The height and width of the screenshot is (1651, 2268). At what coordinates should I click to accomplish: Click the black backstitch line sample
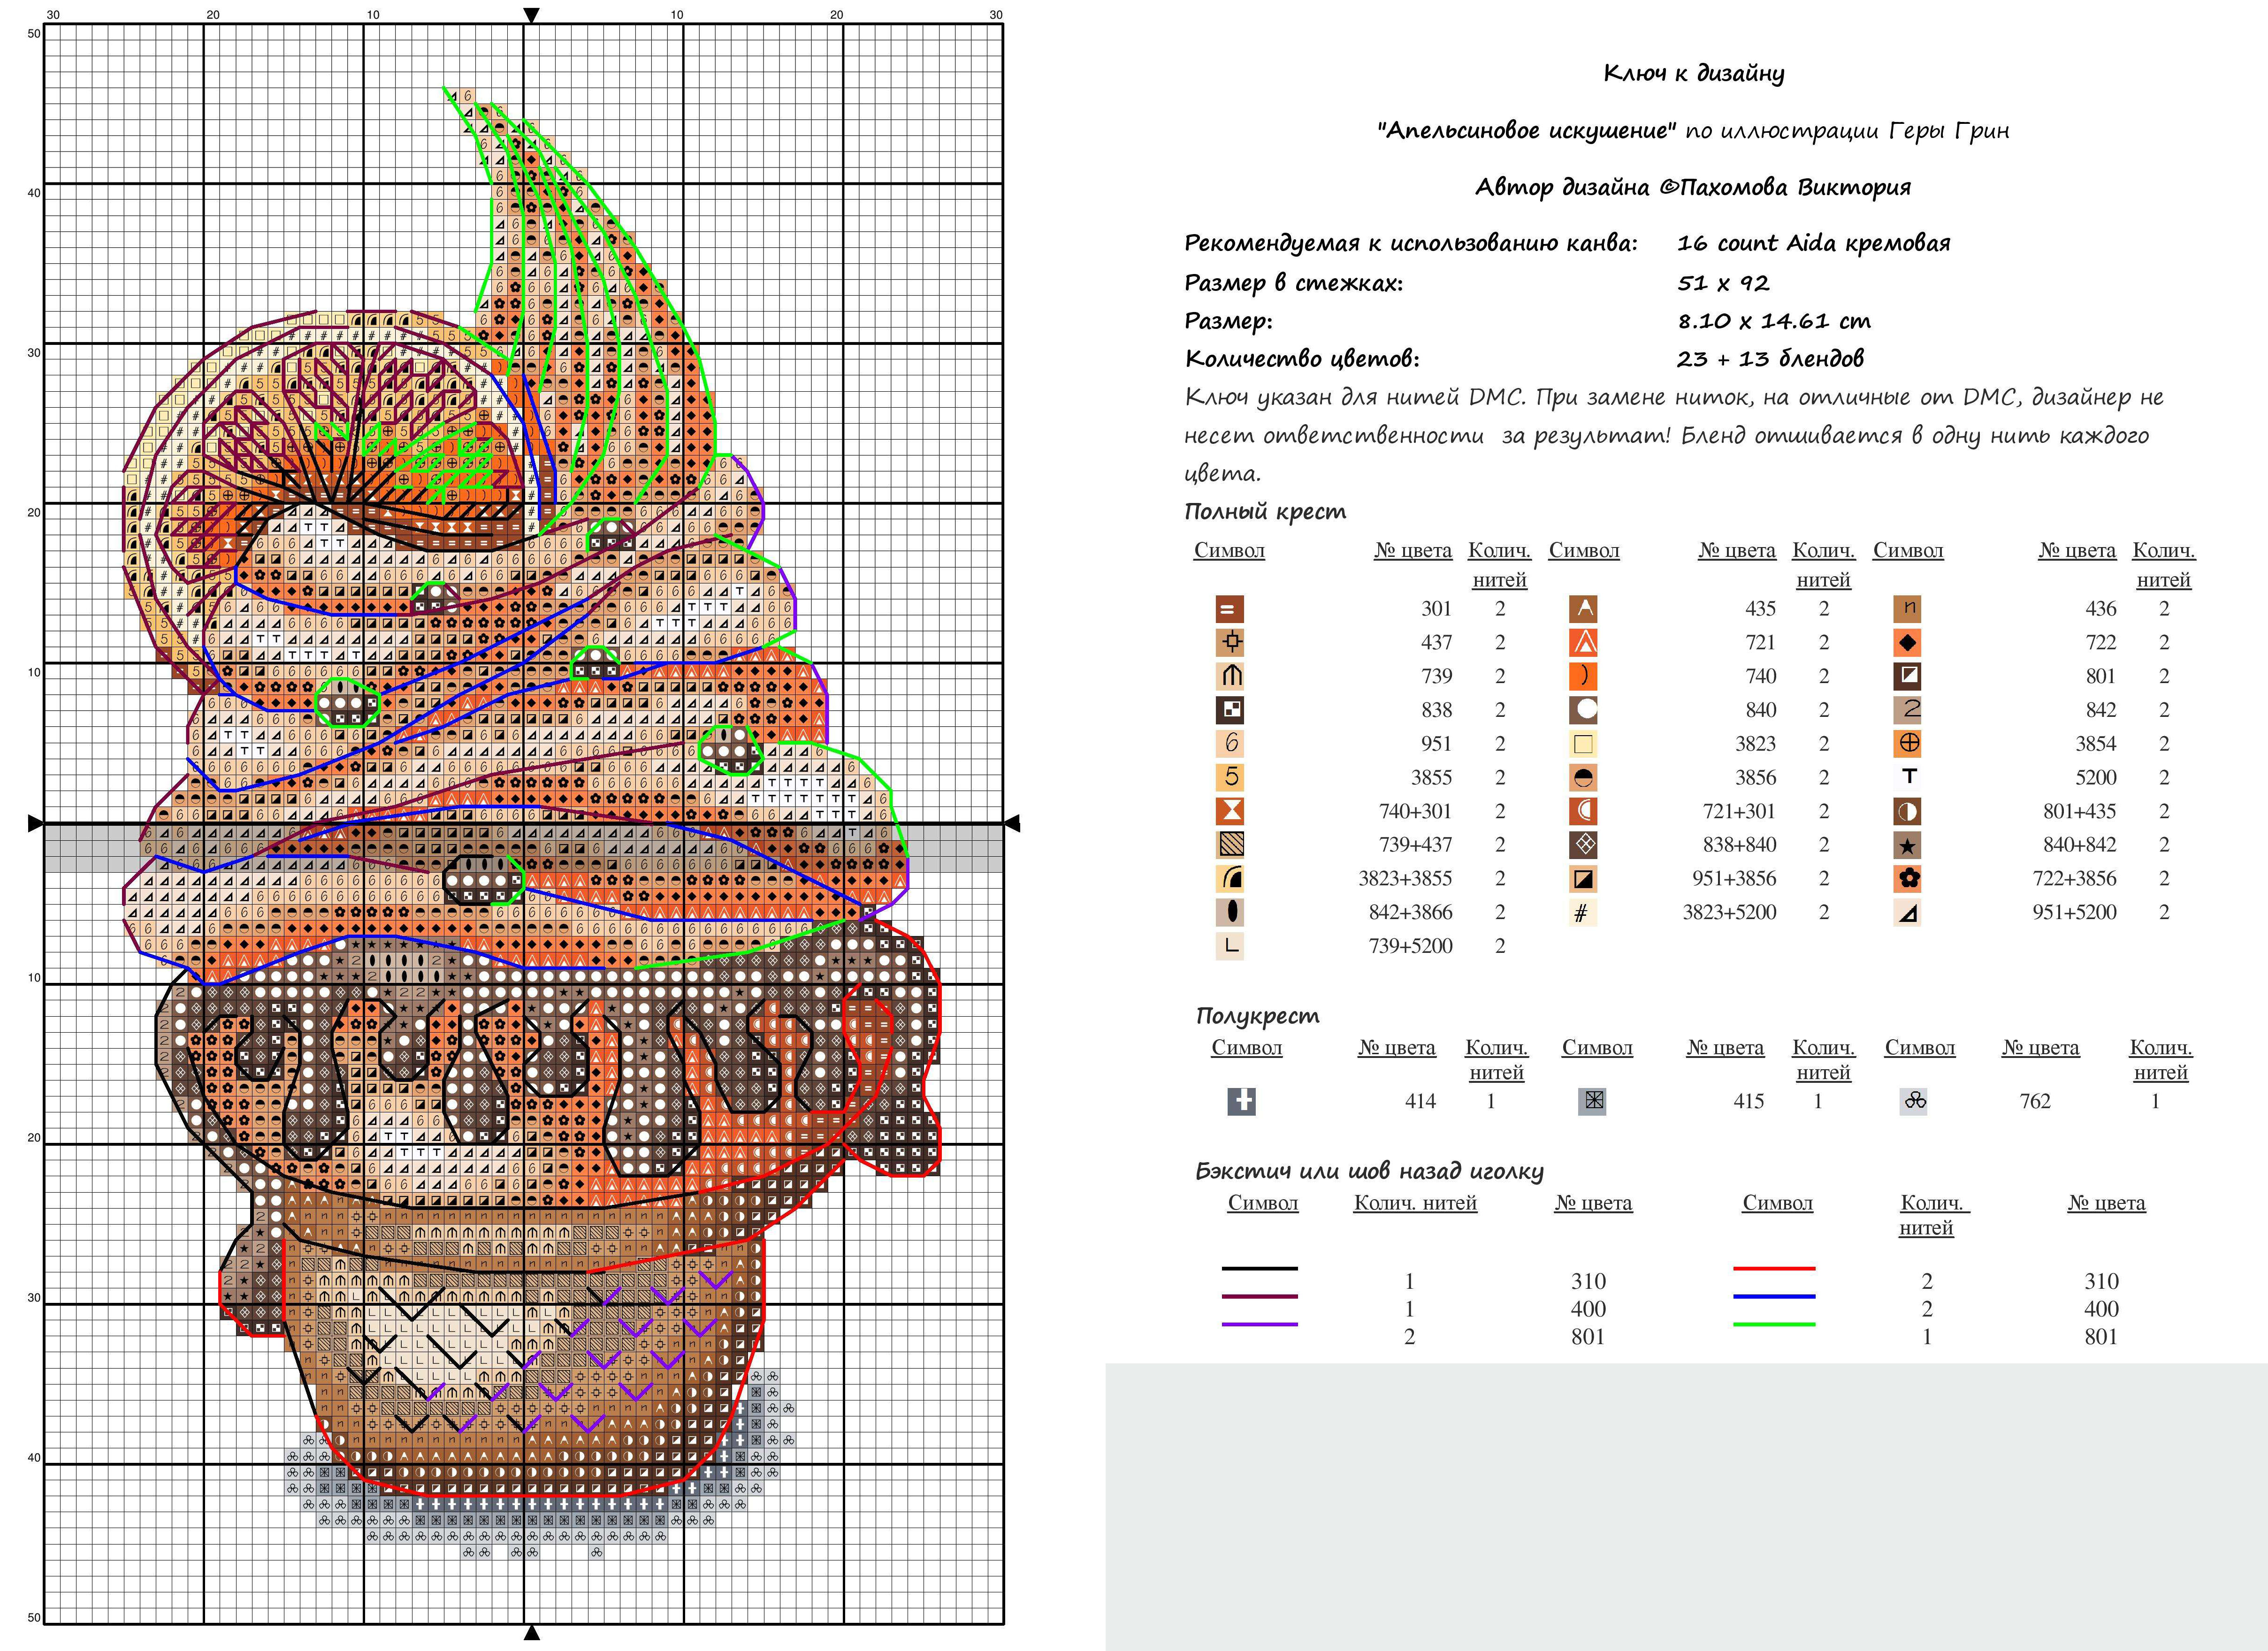click(x=1259, y=1269)
